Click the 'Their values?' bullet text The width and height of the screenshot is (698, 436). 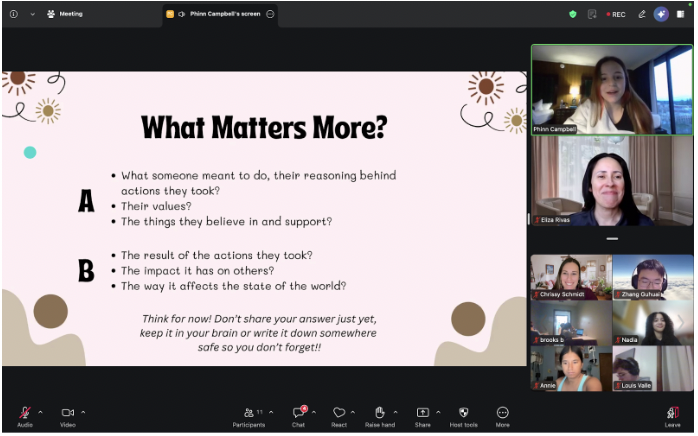tap(156, 207)
